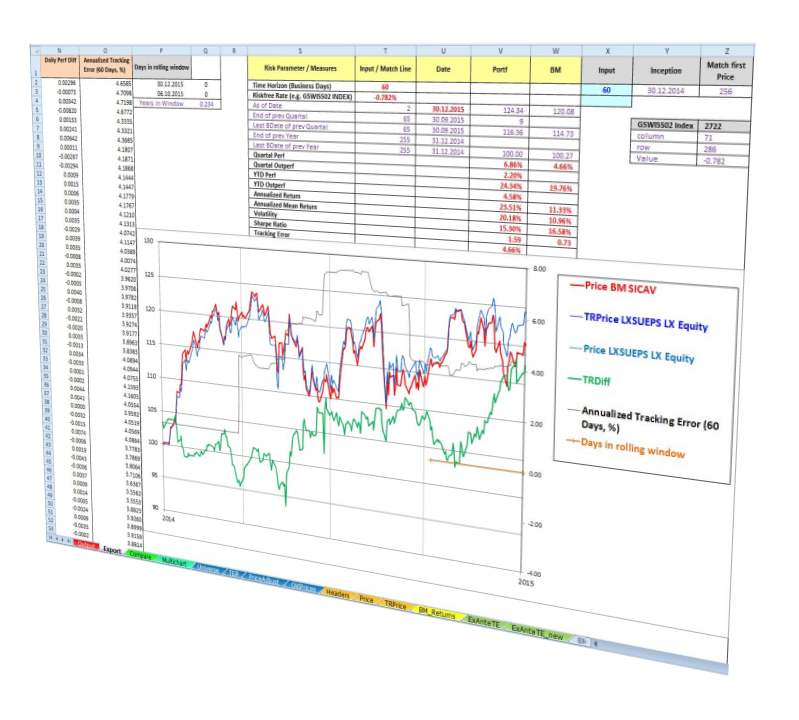This screenshot has width=799, height=720.
Task: Select the Universe sheet tab
Action: [208, 569]
